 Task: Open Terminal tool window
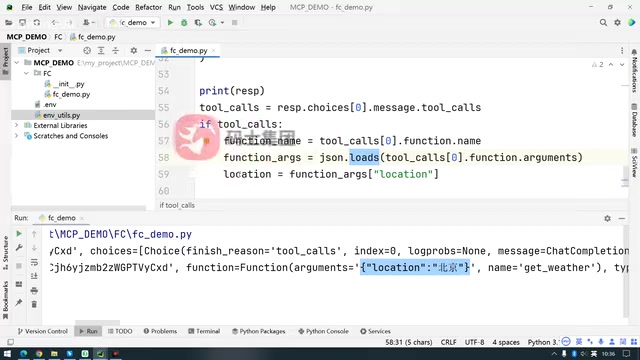tap(204, 331)
